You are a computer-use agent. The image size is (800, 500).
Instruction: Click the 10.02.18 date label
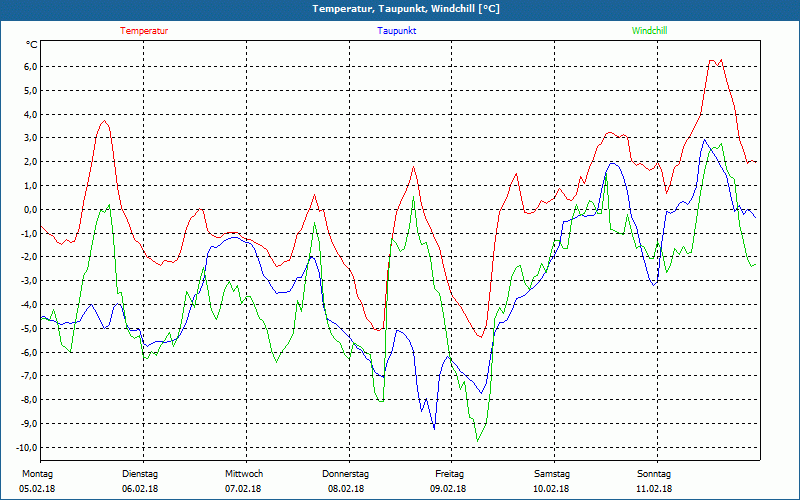[x=551, y=489]
